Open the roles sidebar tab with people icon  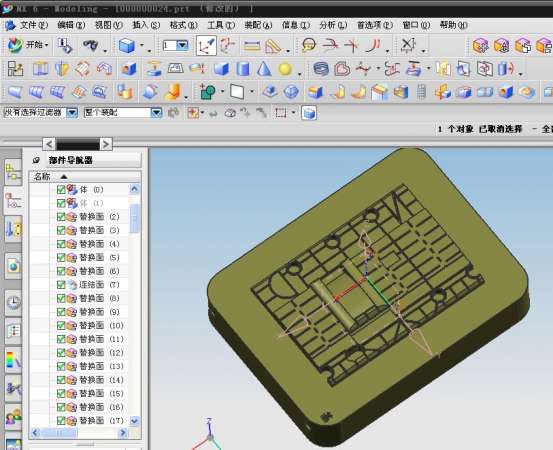(x=13, y=418)
